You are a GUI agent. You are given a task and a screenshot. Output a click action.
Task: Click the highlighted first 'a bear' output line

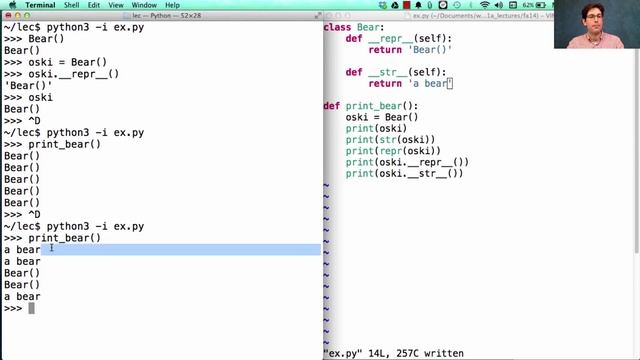(x=162, y=249)
